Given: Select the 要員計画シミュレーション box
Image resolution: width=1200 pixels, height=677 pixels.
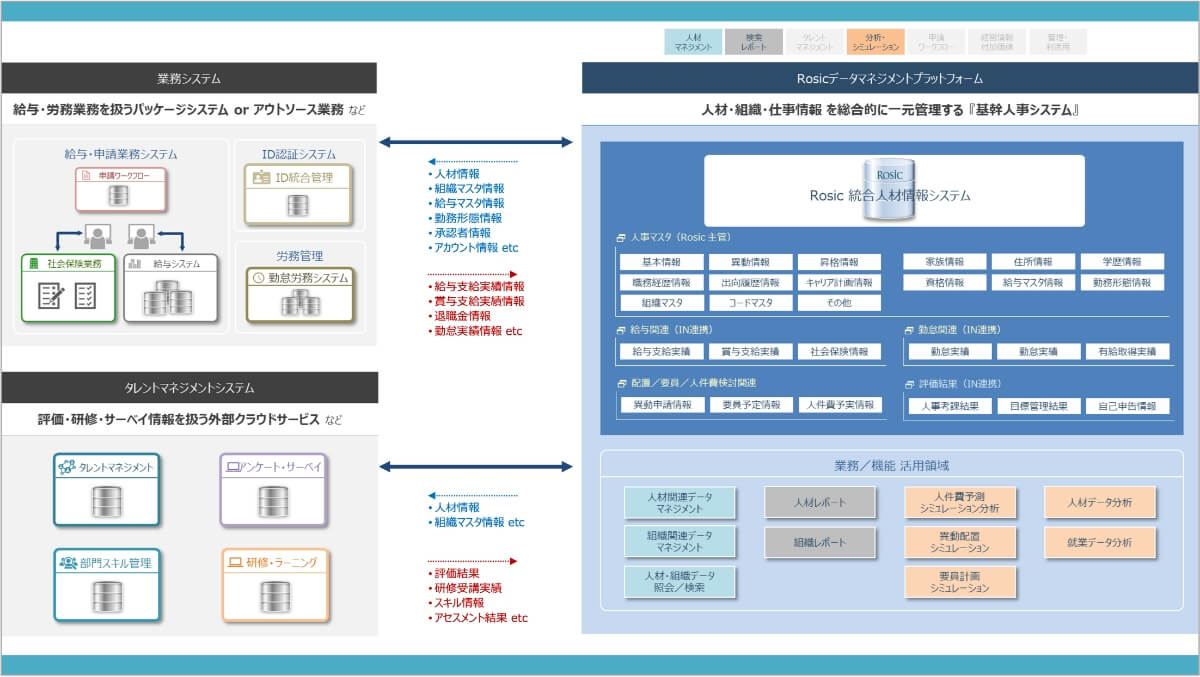Looking at the screenshot, I should tap(960, 582).
